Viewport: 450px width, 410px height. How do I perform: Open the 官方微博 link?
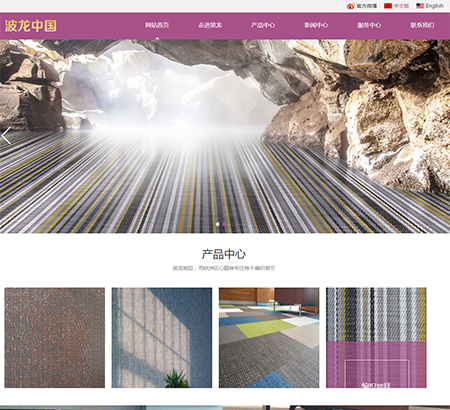367,6
